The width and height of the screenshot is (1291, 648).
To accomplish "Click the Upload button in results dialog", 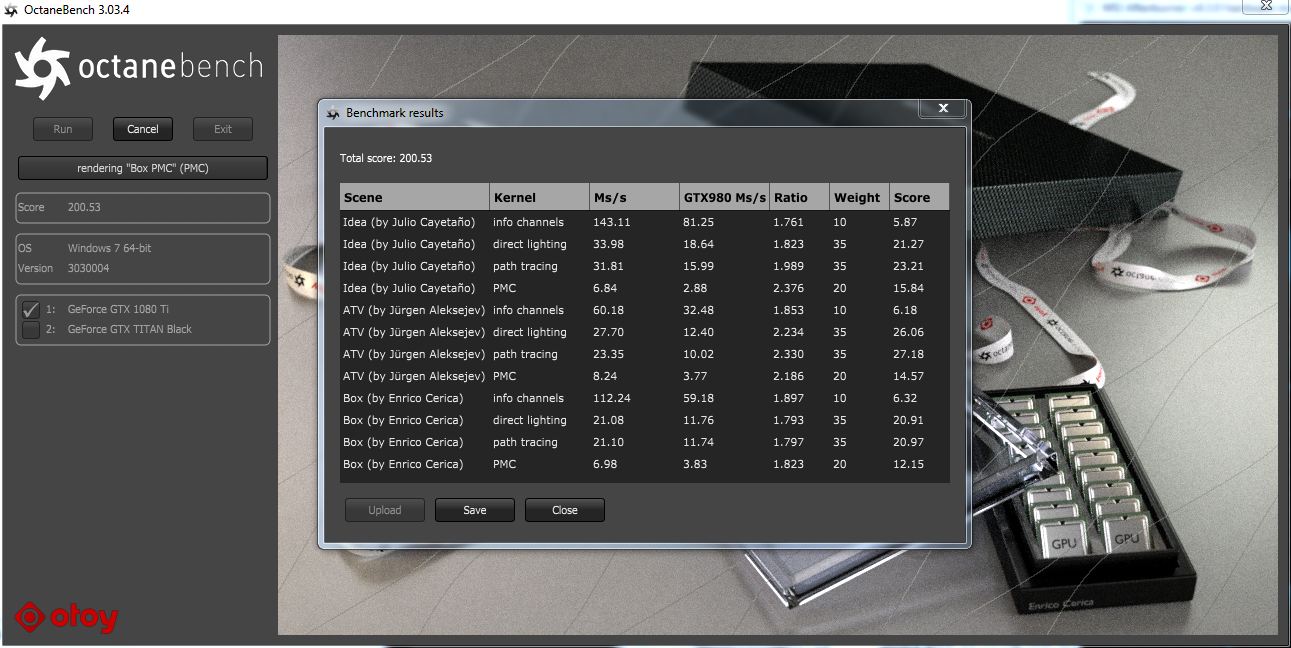I will pos(385,510).
